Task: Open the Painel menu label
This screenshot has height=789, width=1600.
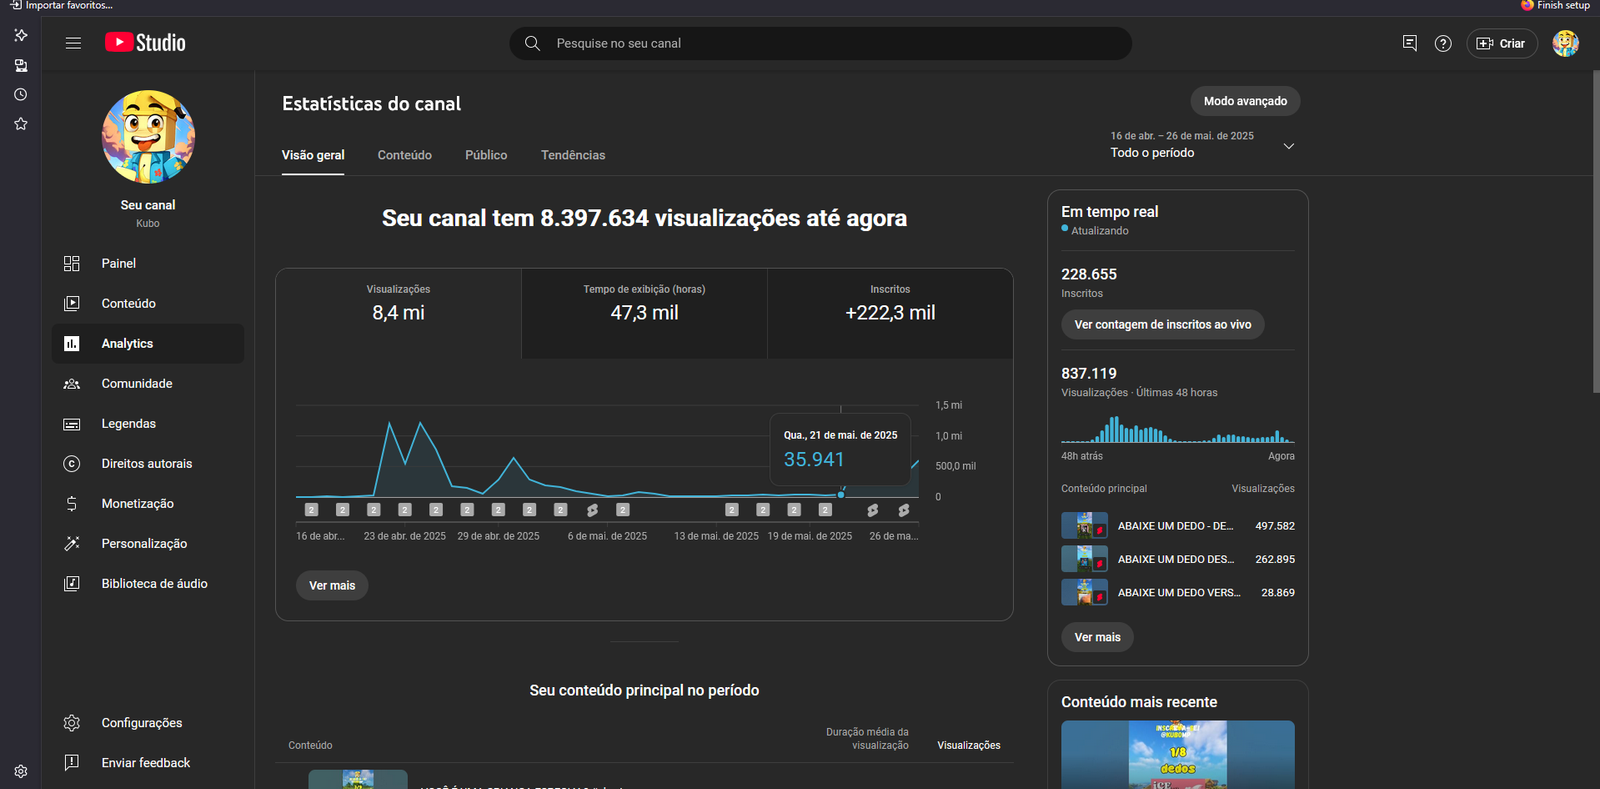Action: click(x=118, y=263)
